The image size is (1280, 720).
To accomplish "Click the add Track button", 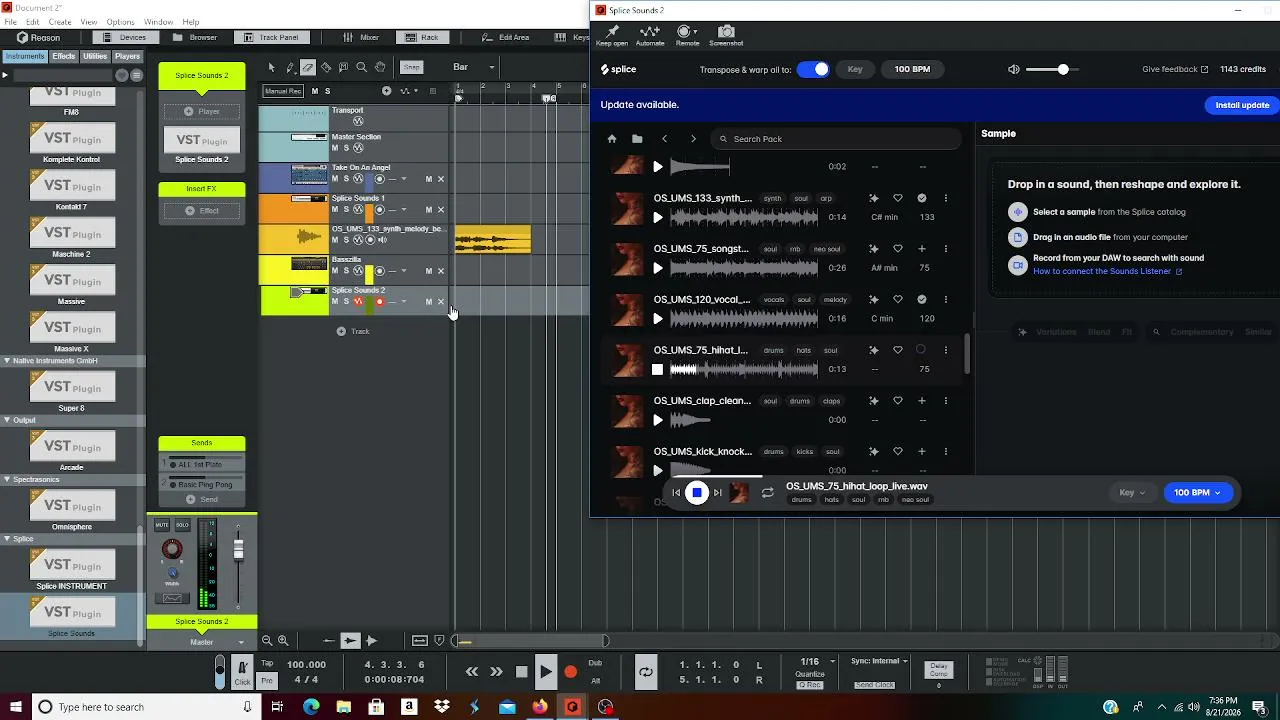I will point(353,331).
